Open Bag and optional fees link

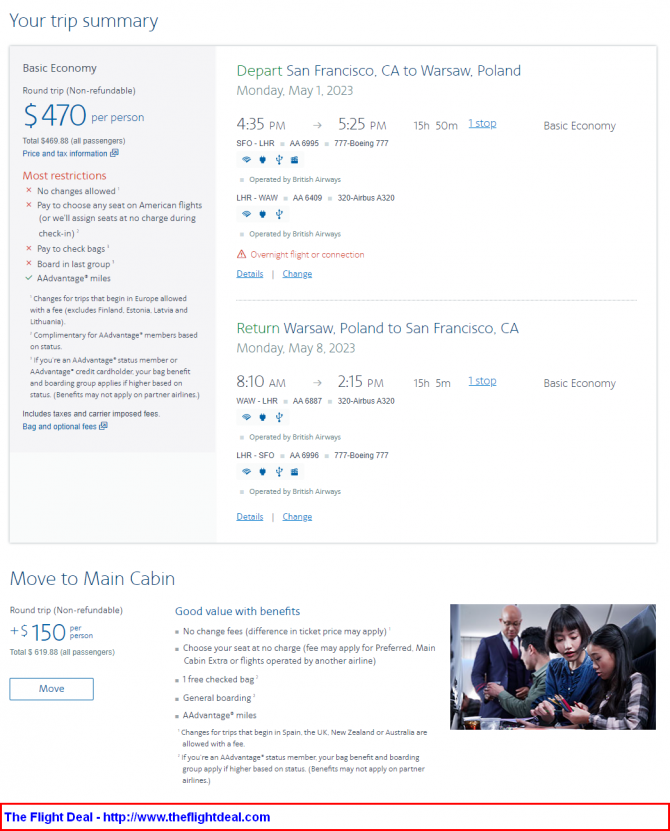click(x=59, y=426)
